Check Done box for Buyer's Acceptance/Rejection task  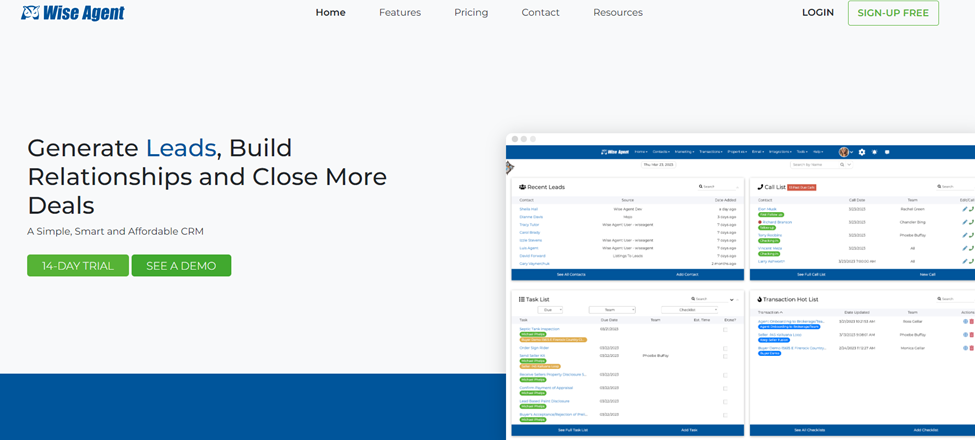click(x=725, y=415)
